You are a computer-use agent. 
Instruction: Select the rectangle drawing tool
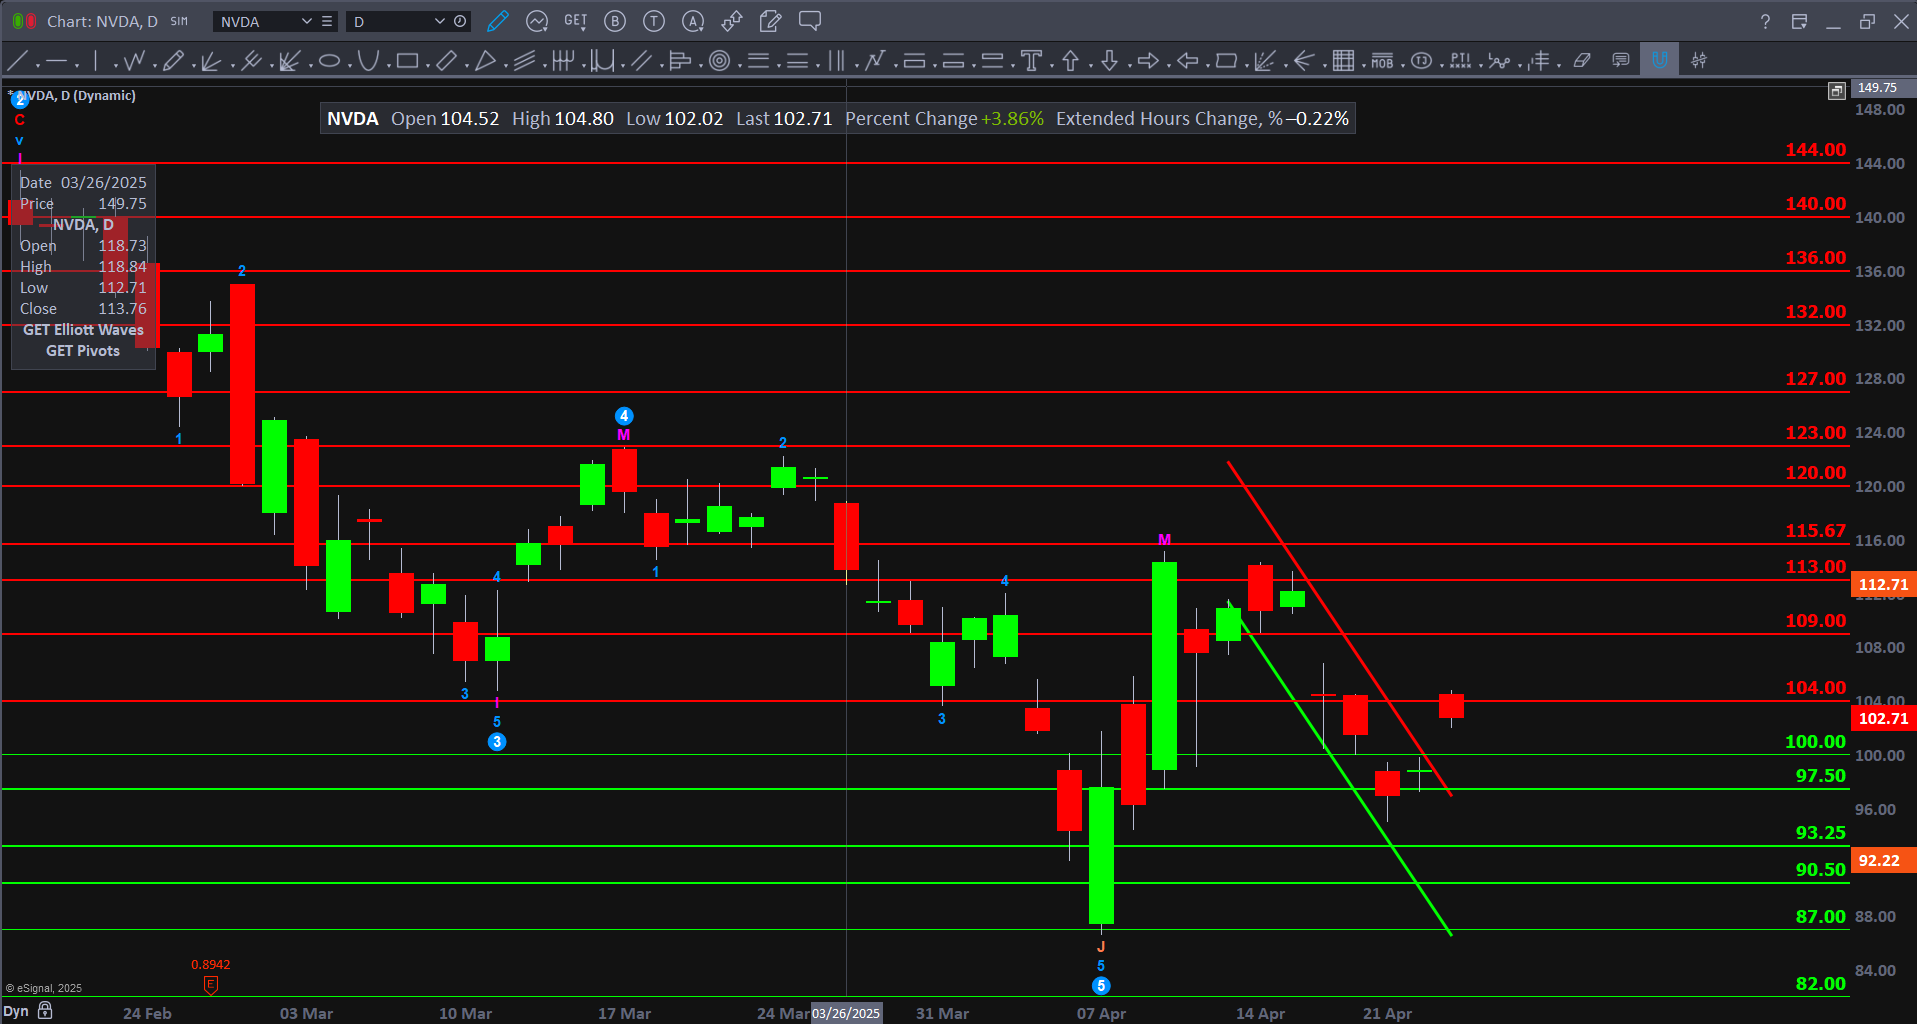click(407, 61)
